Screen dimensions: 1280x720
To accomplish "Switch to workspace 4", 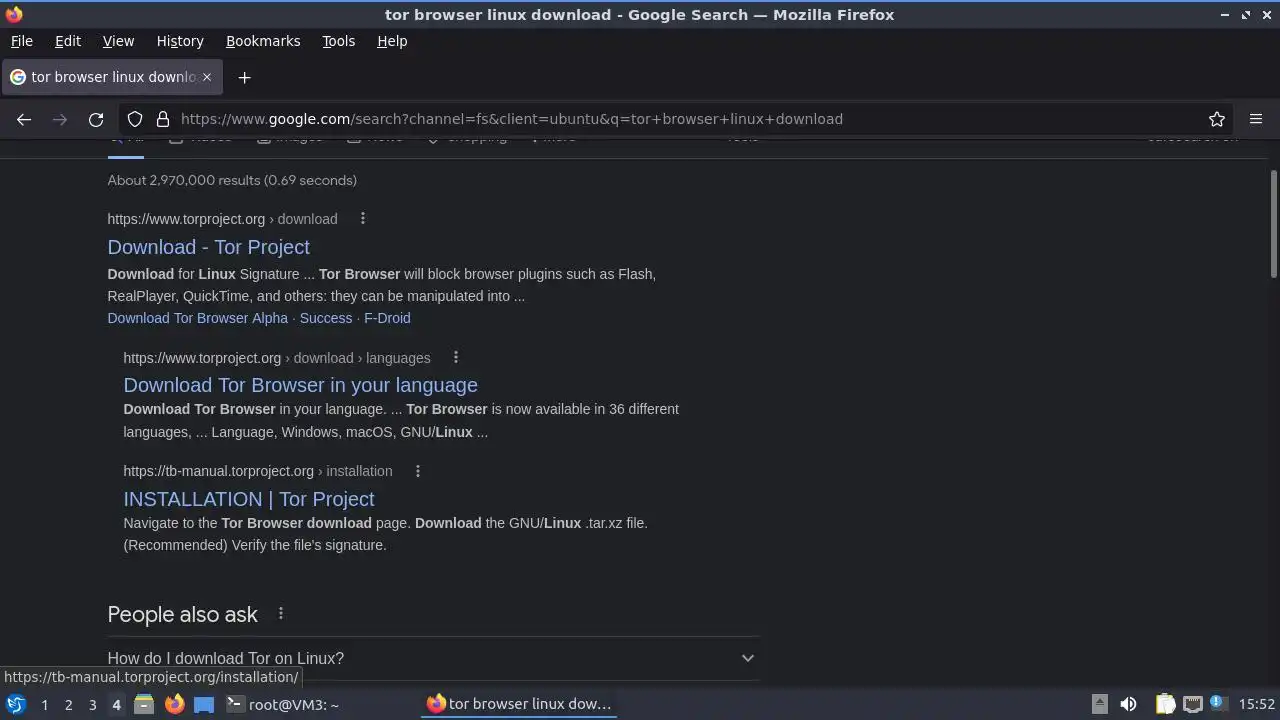I will tap(116, 705).
